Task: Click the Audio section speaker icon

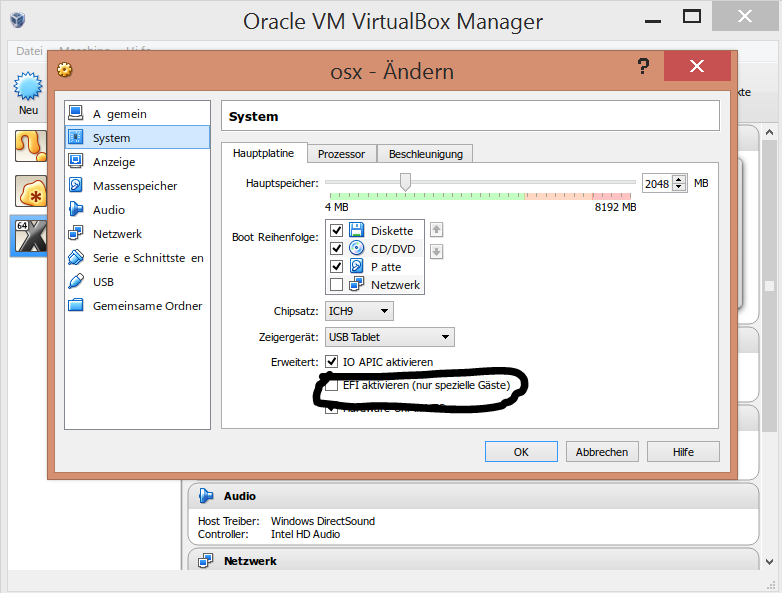Action: 206,496
